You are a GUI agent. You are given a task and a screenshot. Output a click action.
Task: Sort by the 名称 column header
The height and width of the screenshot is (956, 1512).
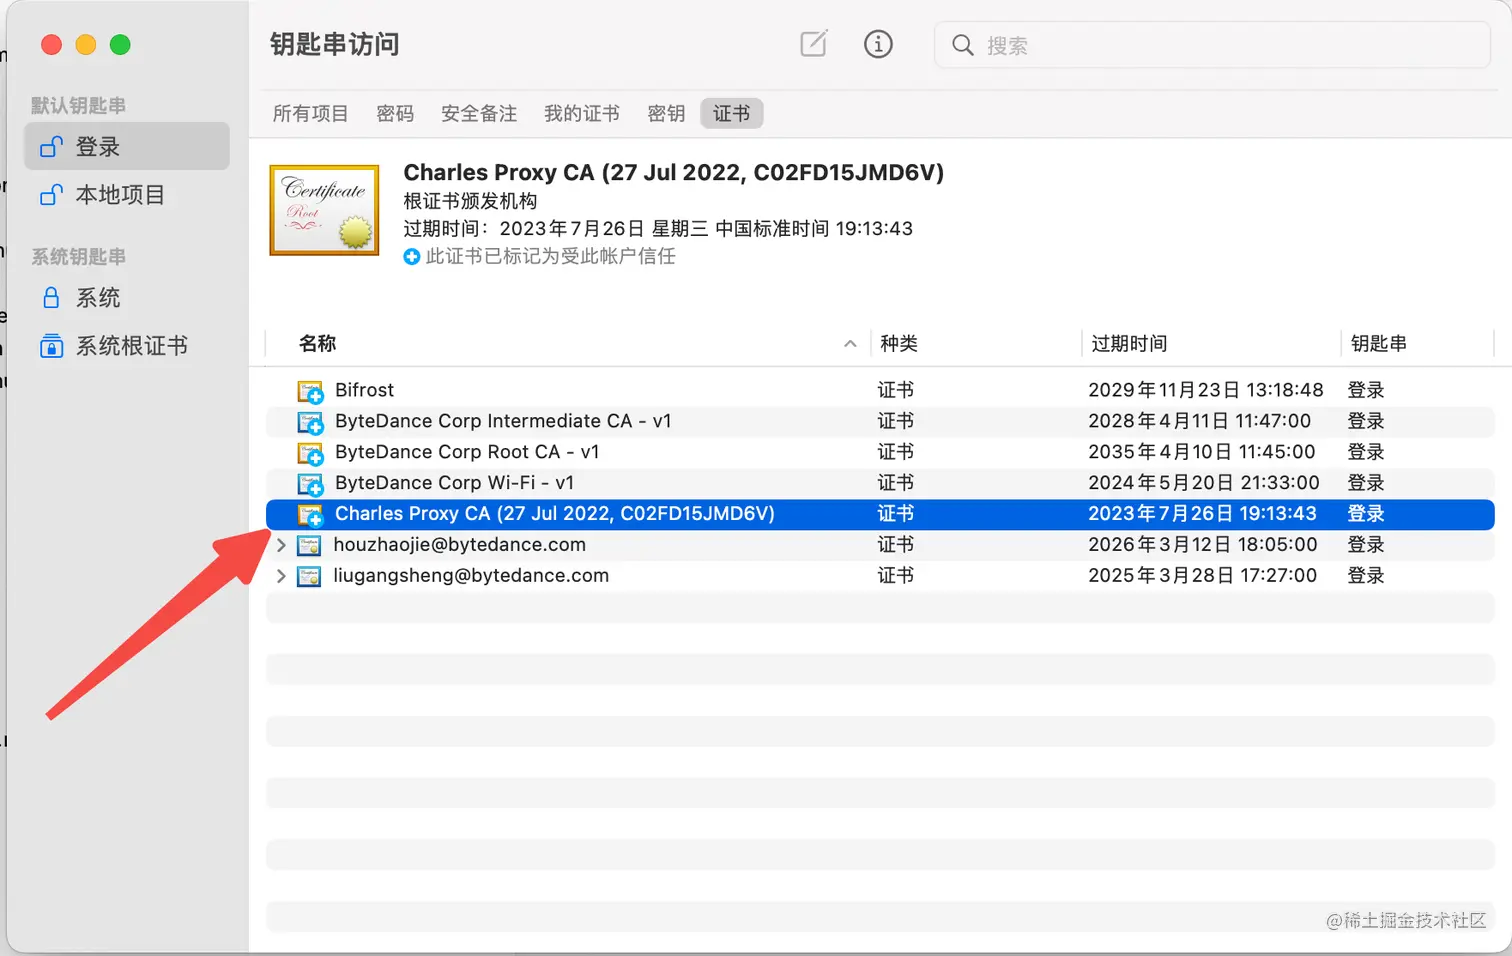[317, 343]
